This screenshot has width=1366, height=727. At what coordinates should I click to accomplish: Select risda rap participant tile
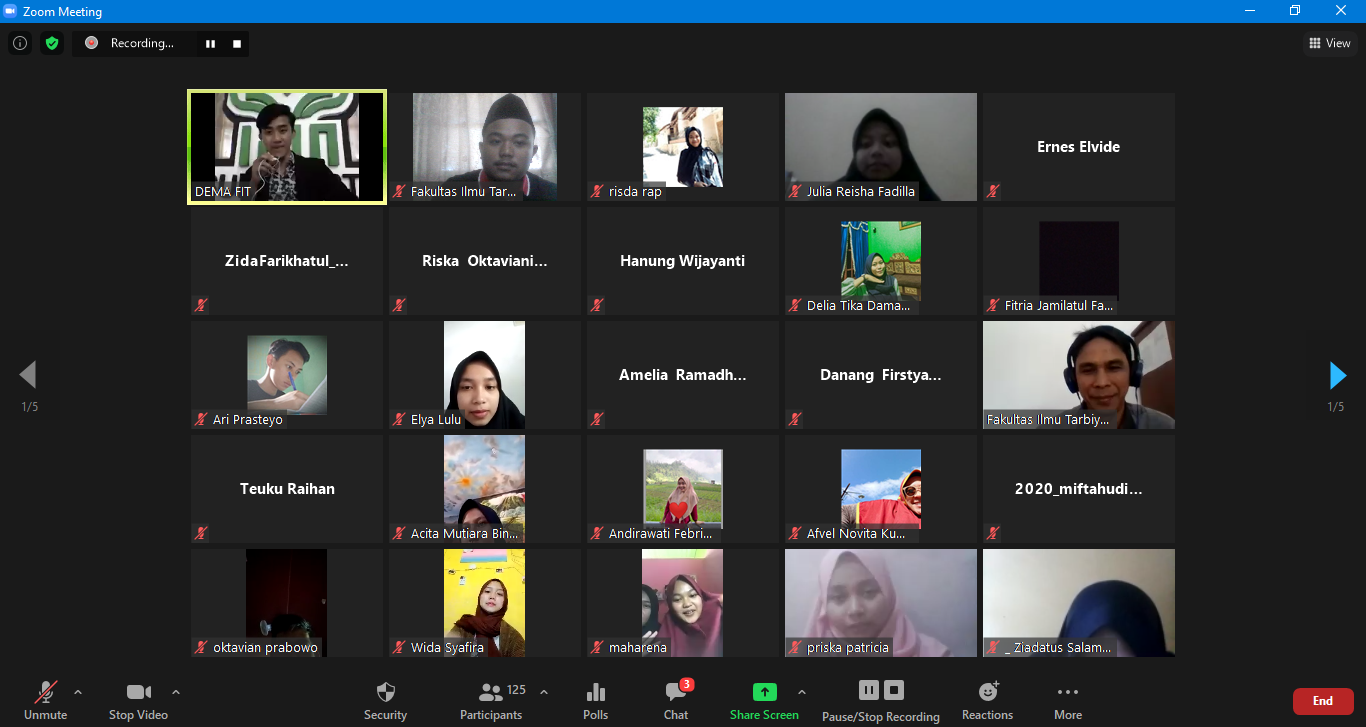[x=683, y=147]
